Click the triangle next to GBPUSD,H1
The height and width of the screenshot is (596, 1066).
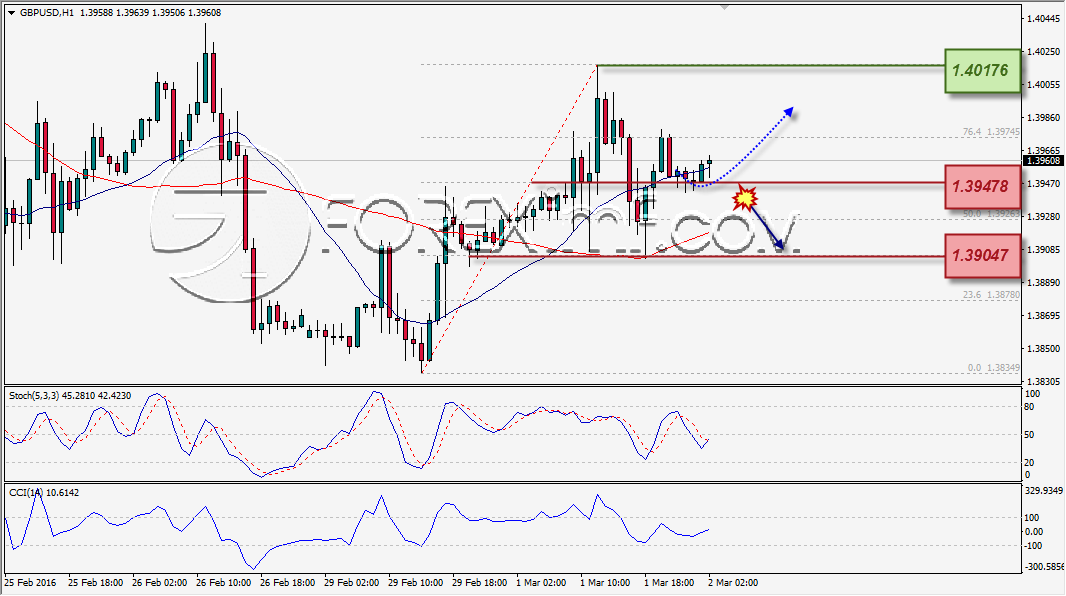[x=12, y=13]
